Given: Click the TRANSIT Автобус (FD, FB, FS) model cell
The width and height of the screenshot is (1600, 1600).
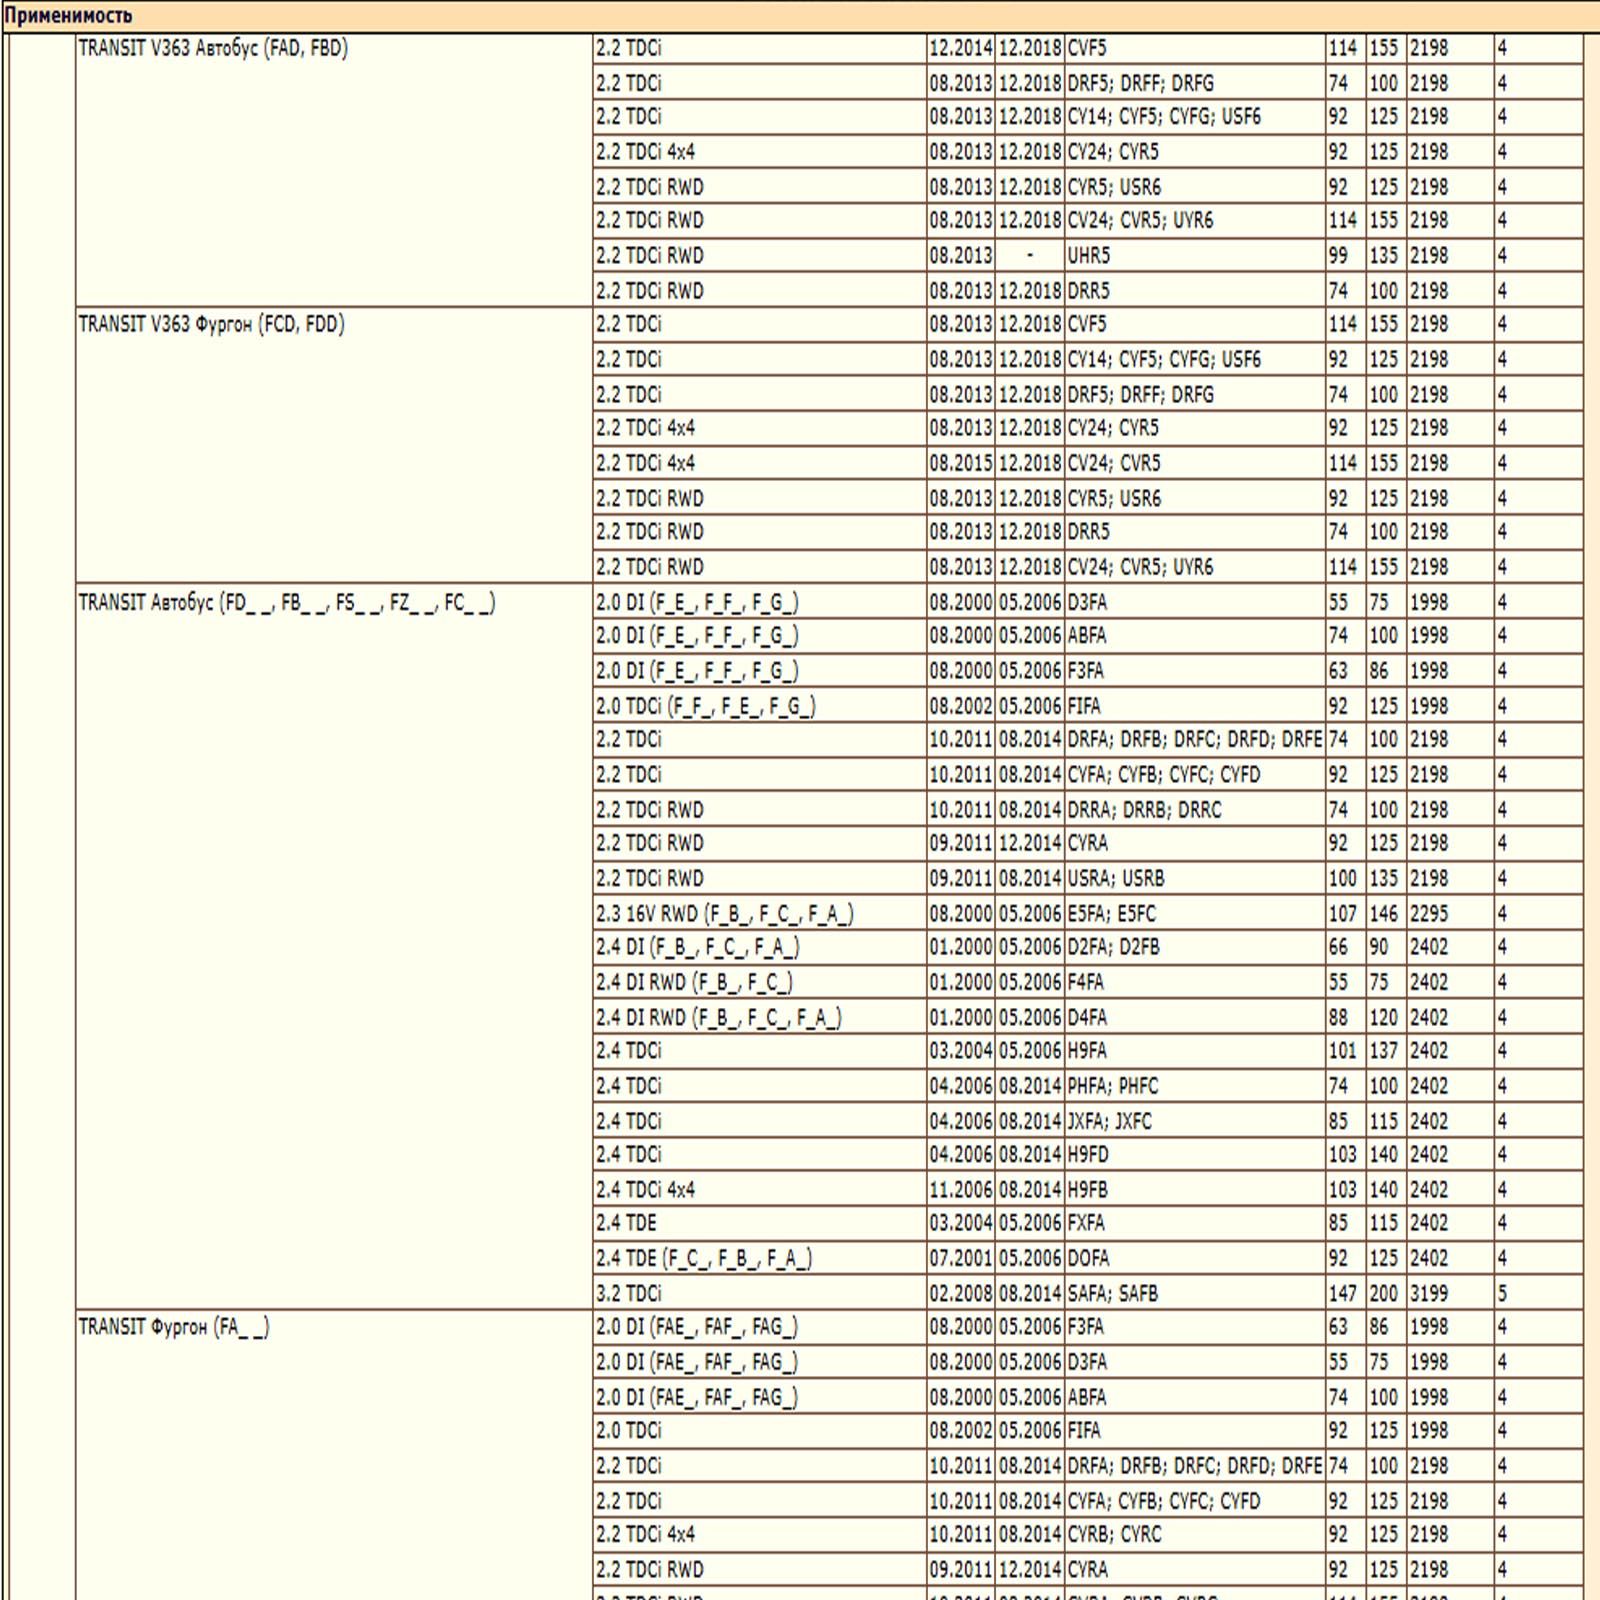Looking at the screenshot, I should tap(286, 602).
